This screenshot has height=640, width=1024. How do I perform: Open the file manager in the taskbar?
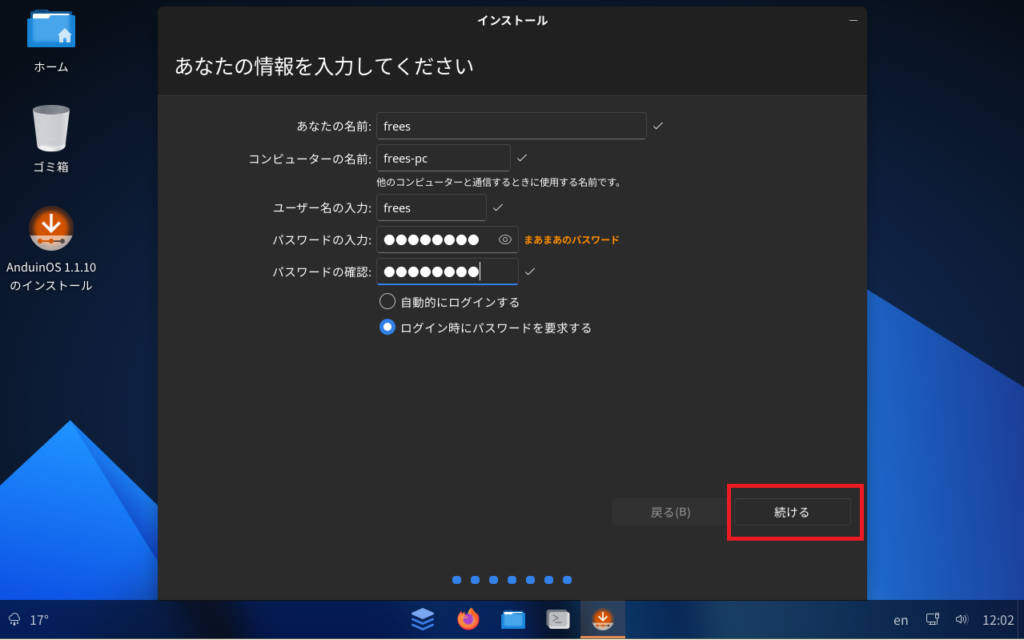pyautogui.click(x=513, y=619)
